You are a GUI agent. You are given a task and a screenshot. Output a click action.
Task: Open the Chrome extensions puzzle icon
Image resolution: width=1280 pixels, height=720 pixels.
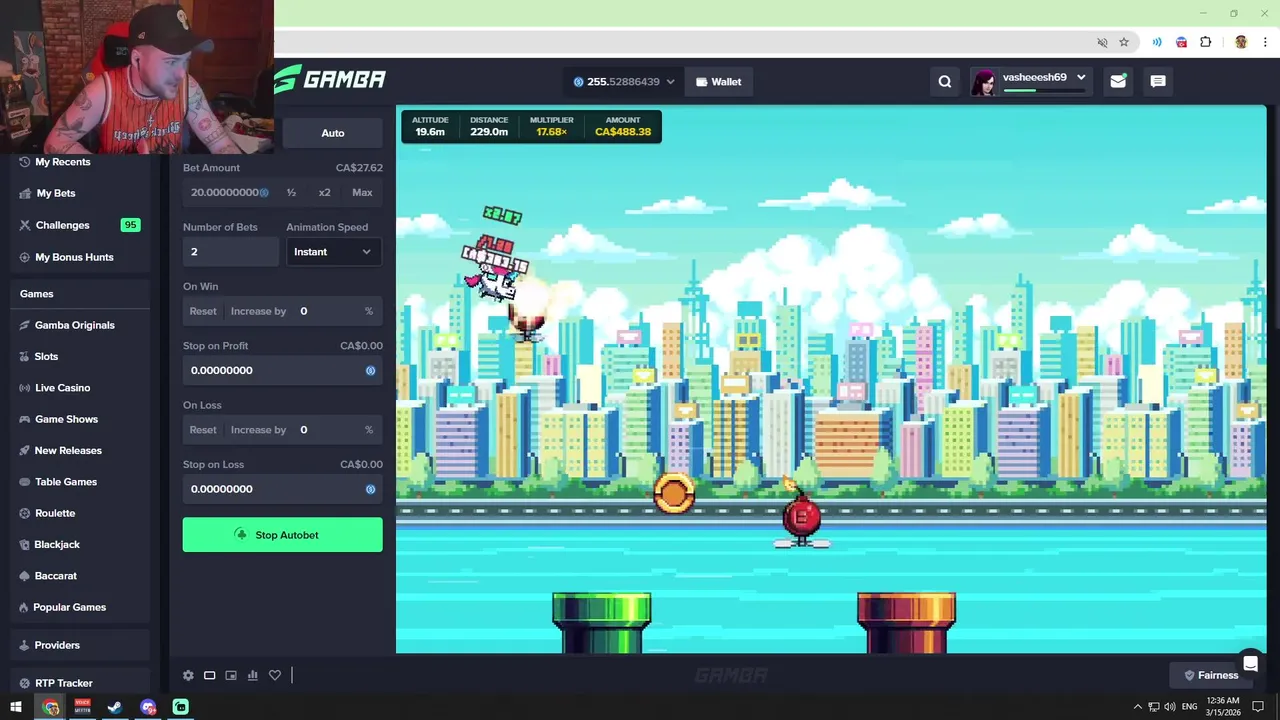(1206, 42)
